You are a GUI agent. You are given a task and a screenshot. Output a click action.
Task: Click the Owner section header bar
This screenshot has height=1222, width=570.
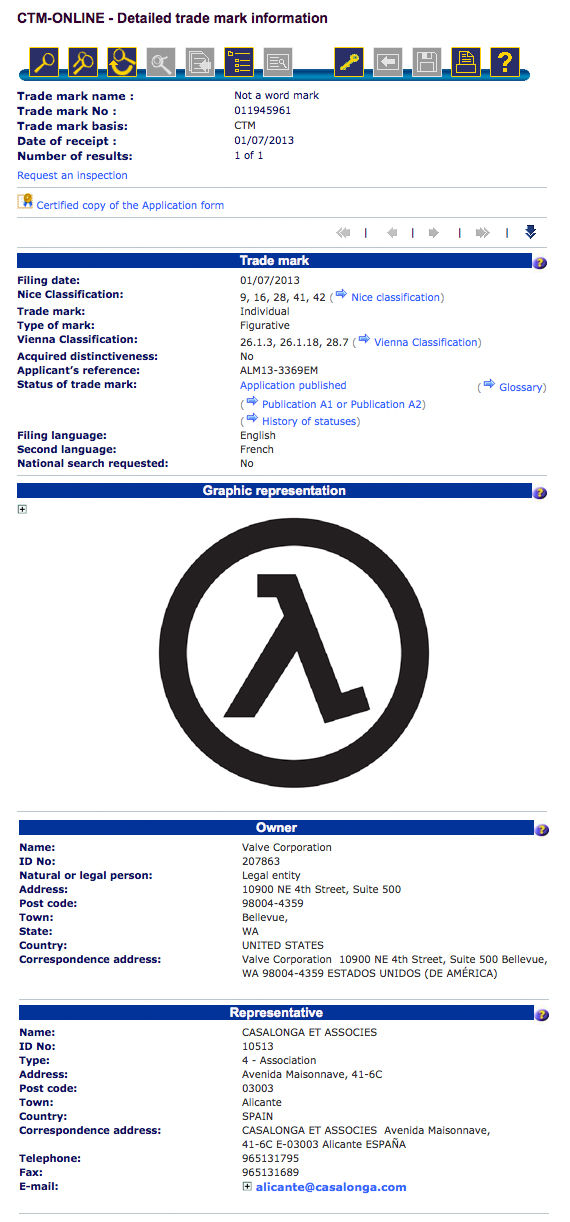click(276, 828)
